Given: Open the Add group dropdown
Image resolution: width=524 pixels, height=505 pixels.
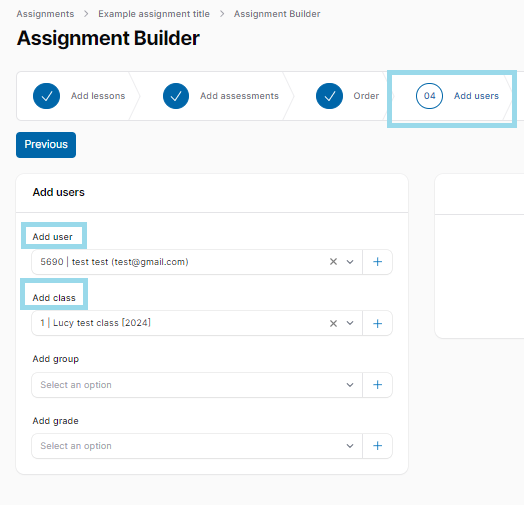Looking at the screenshot, I should click(x=197, y=385).
